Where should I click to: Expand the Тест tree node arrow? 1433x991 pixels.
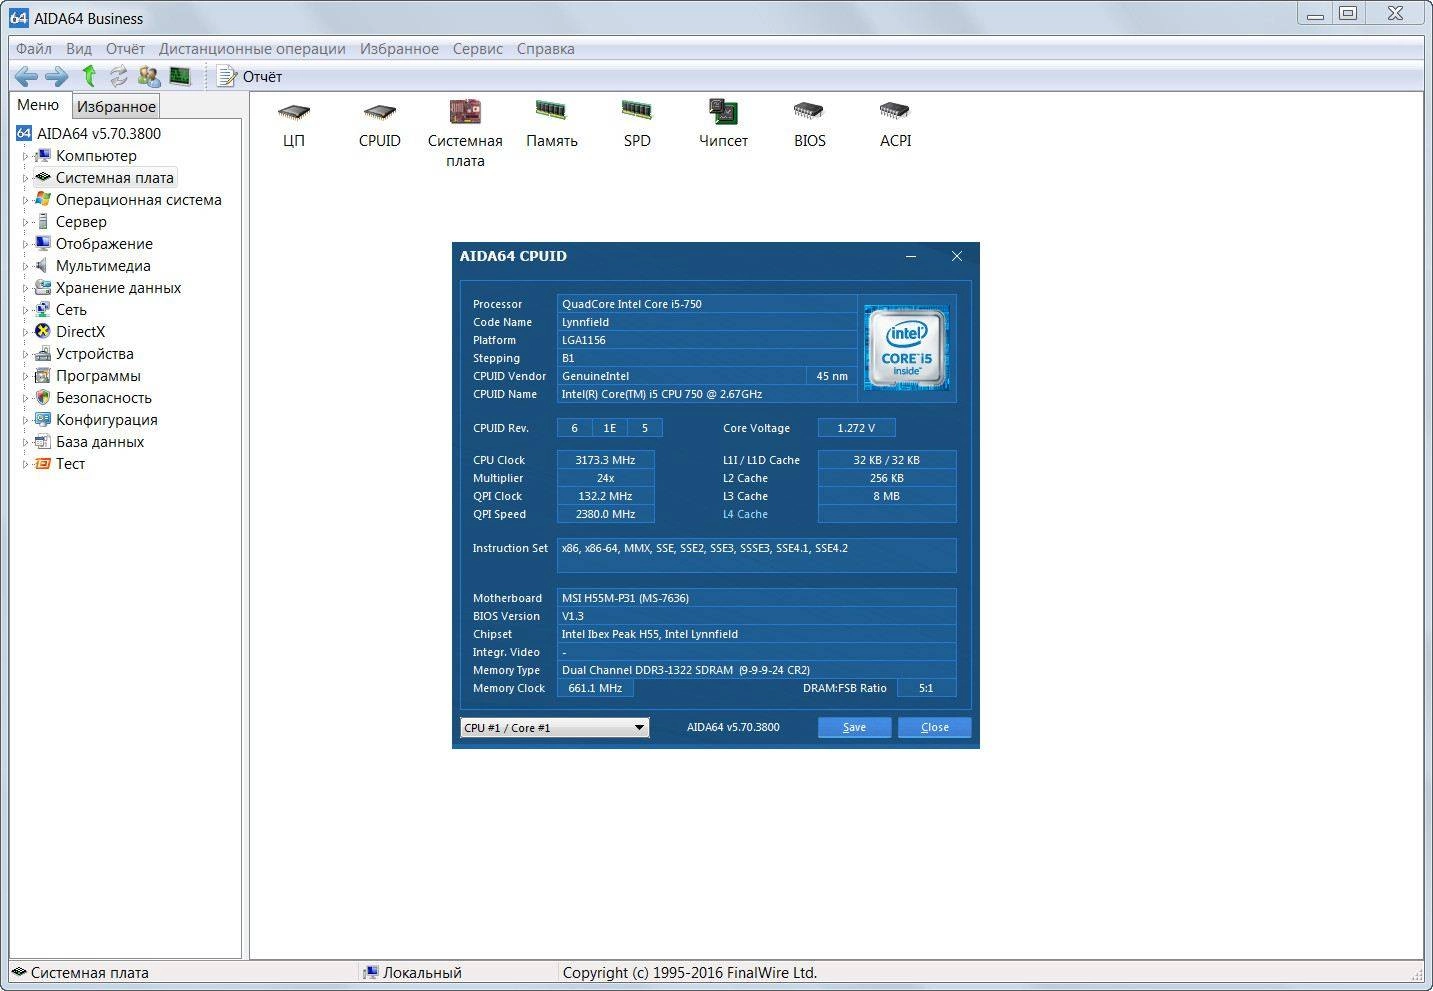(25, 464)
